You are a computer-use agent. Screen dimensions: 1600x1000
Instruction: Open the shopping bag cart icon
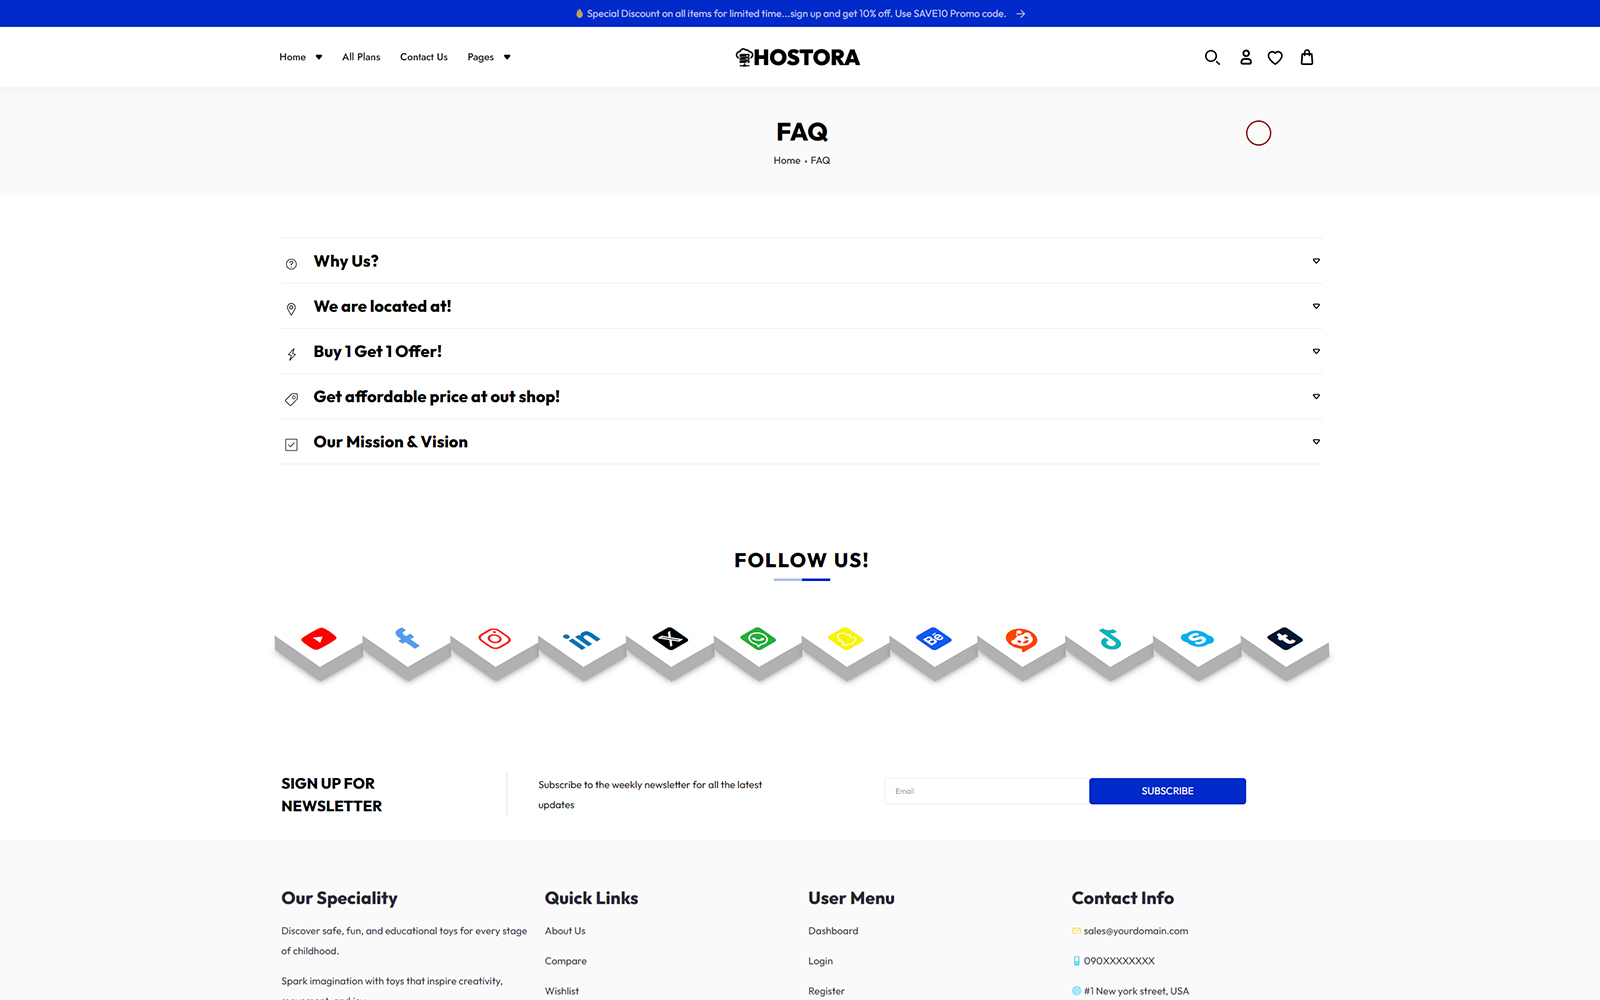point(1307,58)
